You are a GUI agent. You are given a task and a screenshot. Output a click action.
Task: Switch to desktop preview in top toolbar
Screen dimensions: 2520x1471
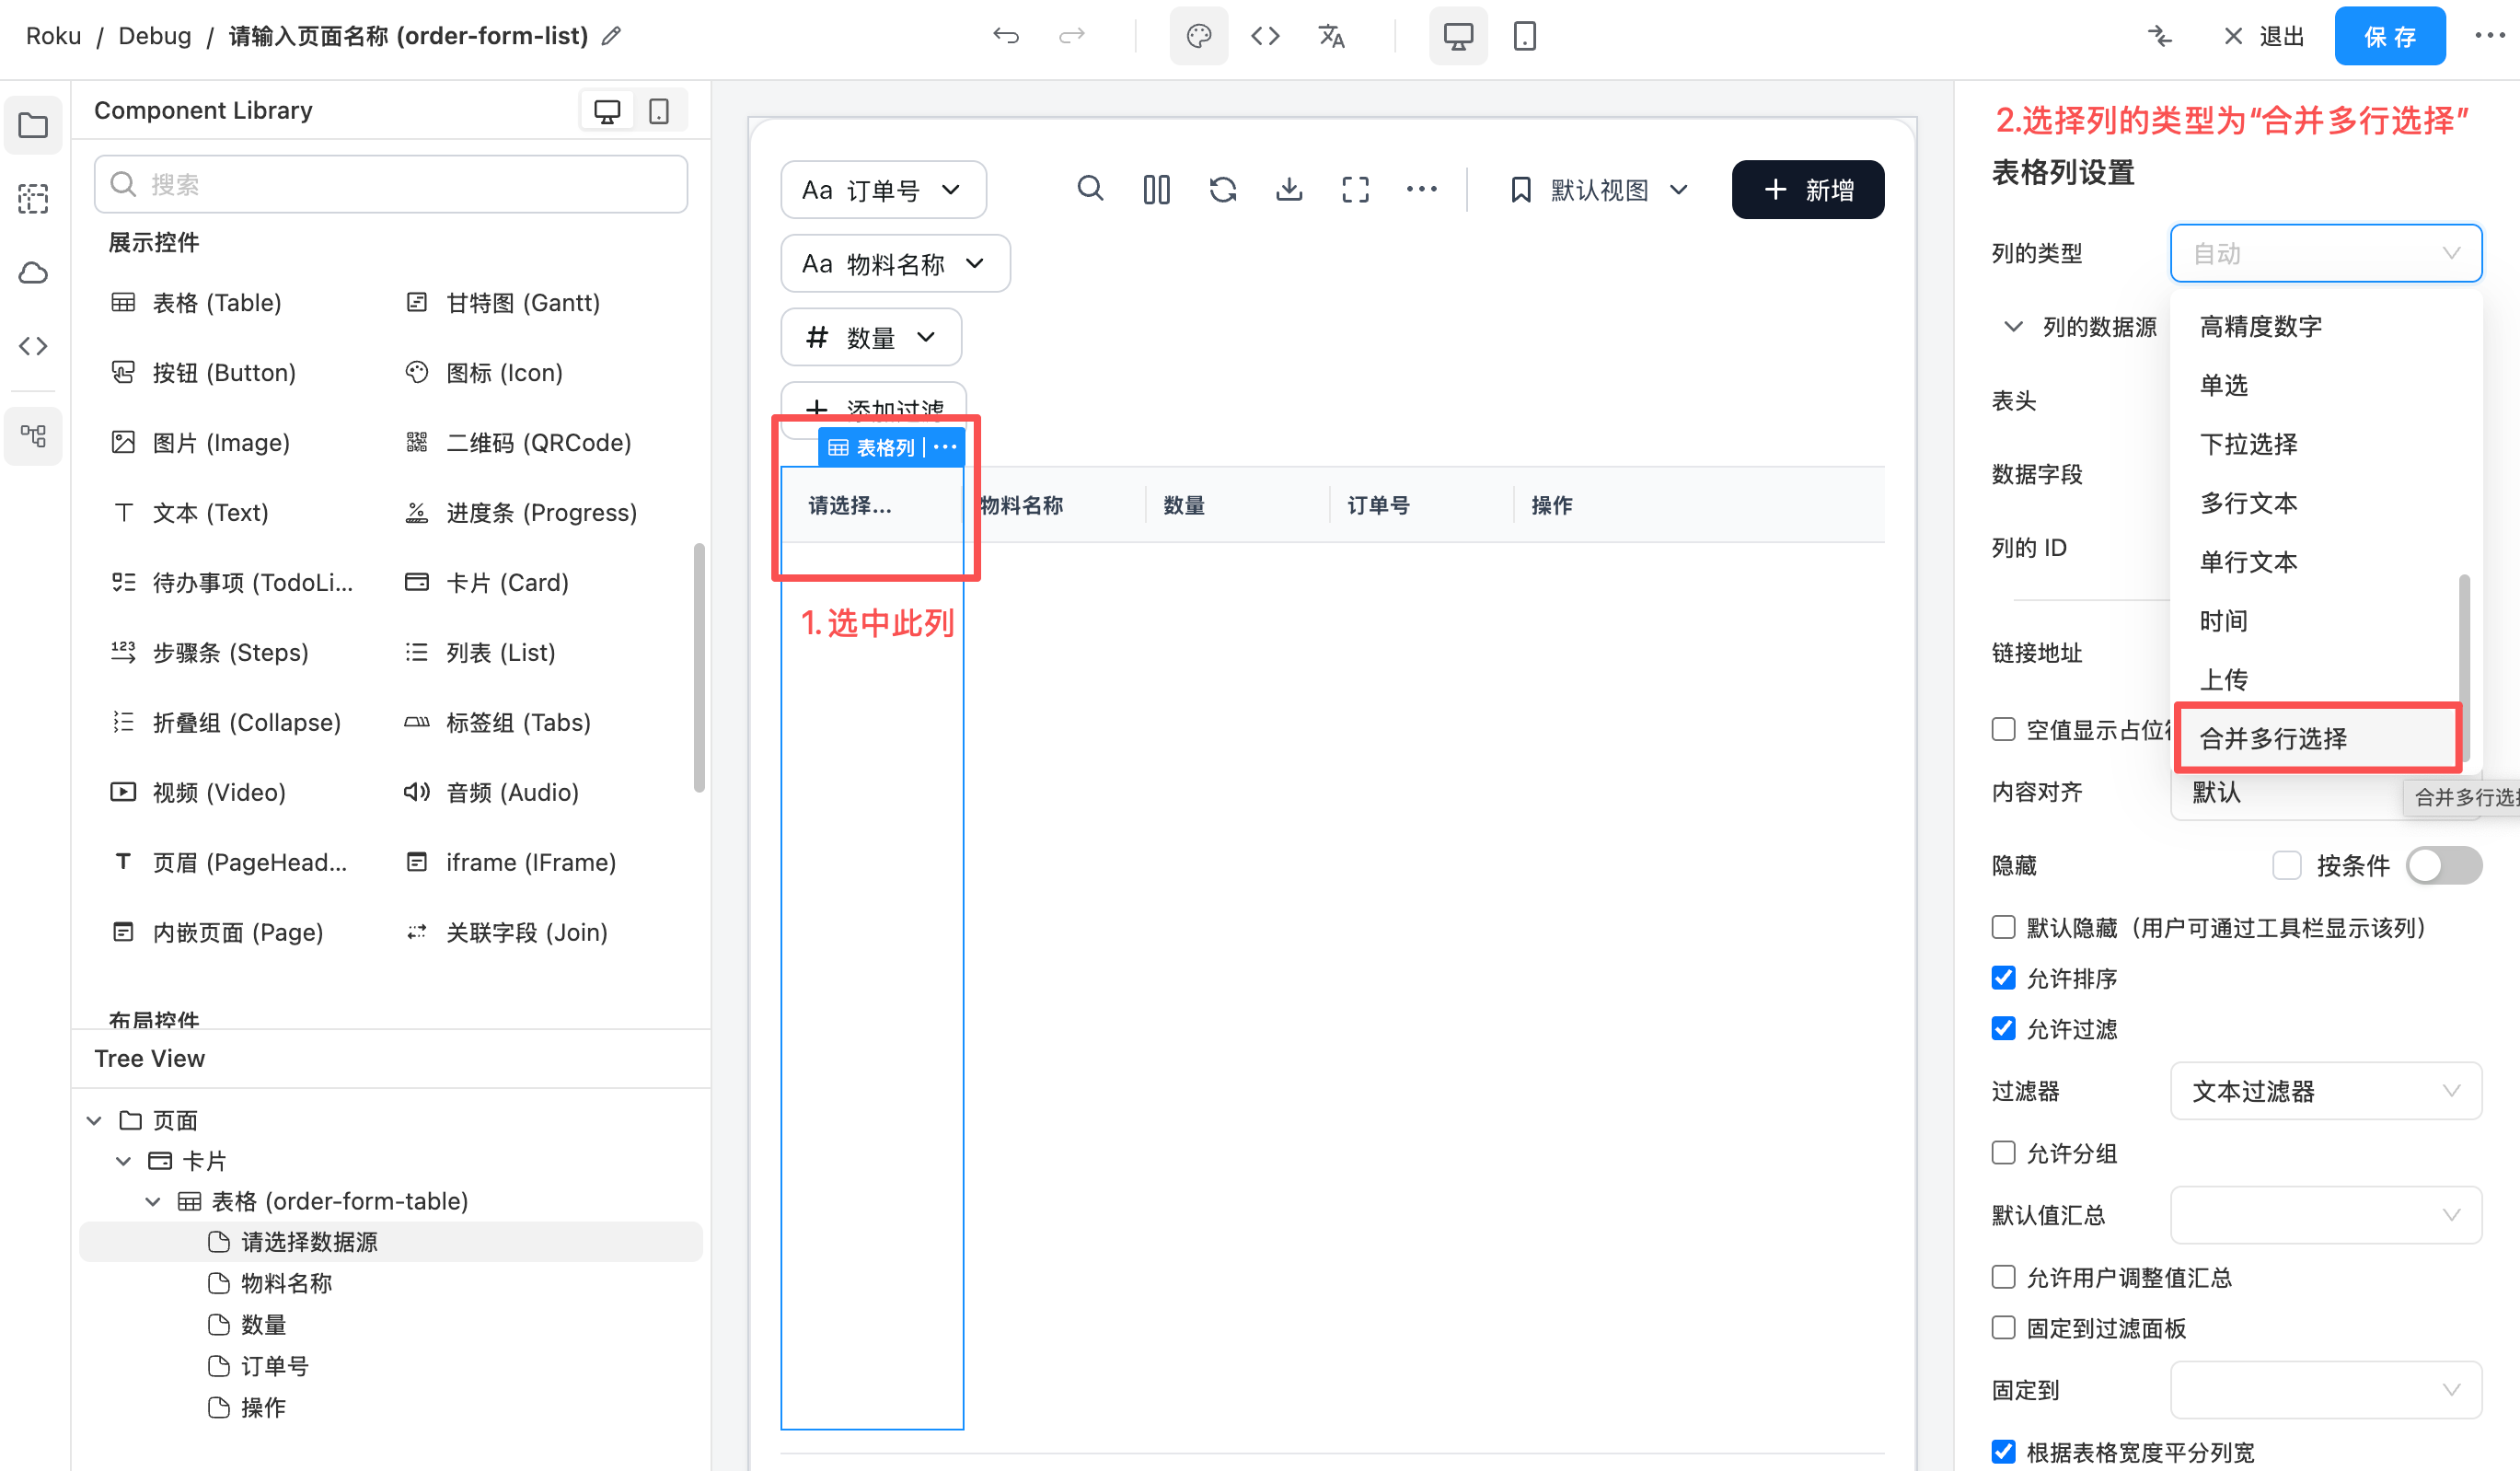coord(1458,37)
